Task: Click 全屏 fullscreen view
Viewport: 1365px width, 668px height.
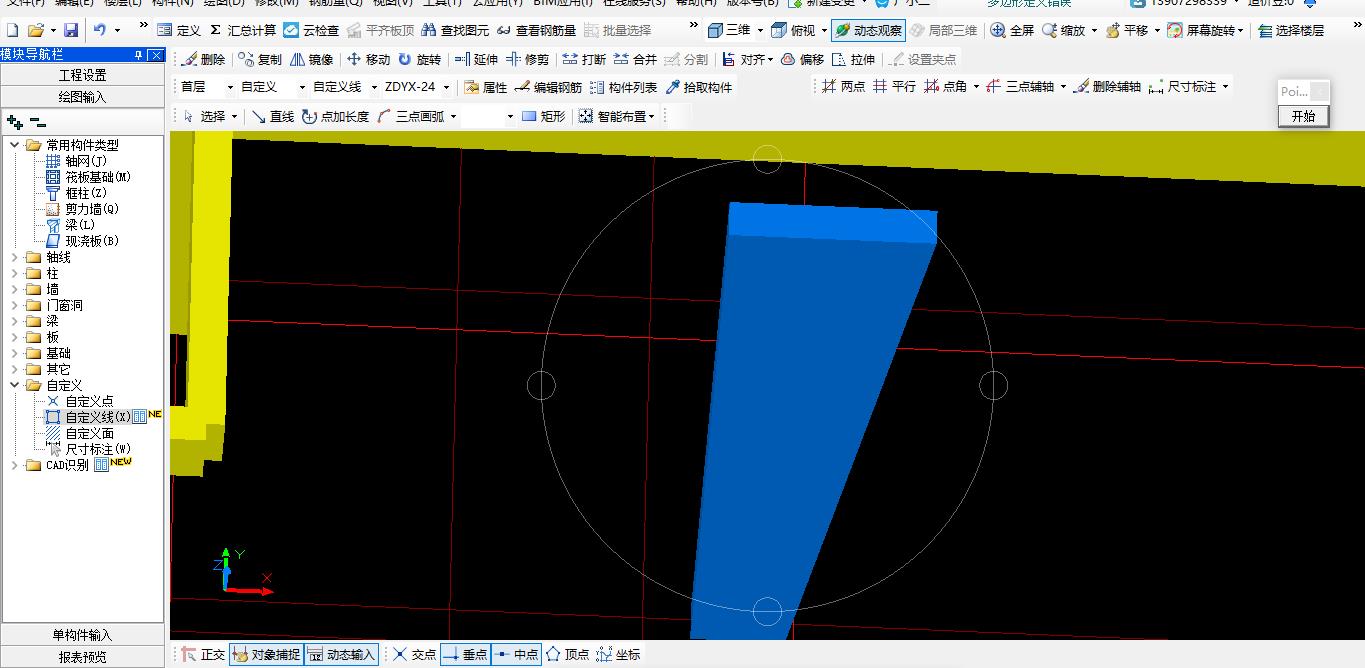Action: [x=1012, y=31]
